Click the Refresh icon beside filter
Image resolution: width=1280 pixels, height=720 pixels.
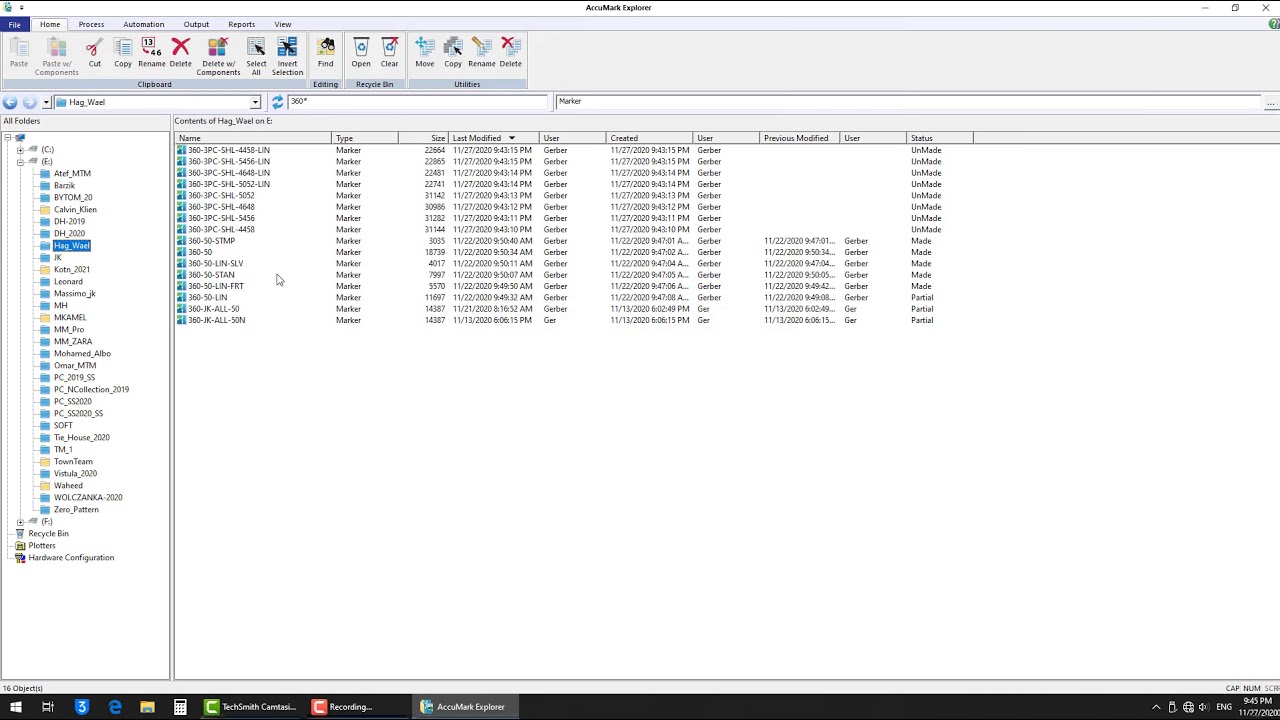277,102
